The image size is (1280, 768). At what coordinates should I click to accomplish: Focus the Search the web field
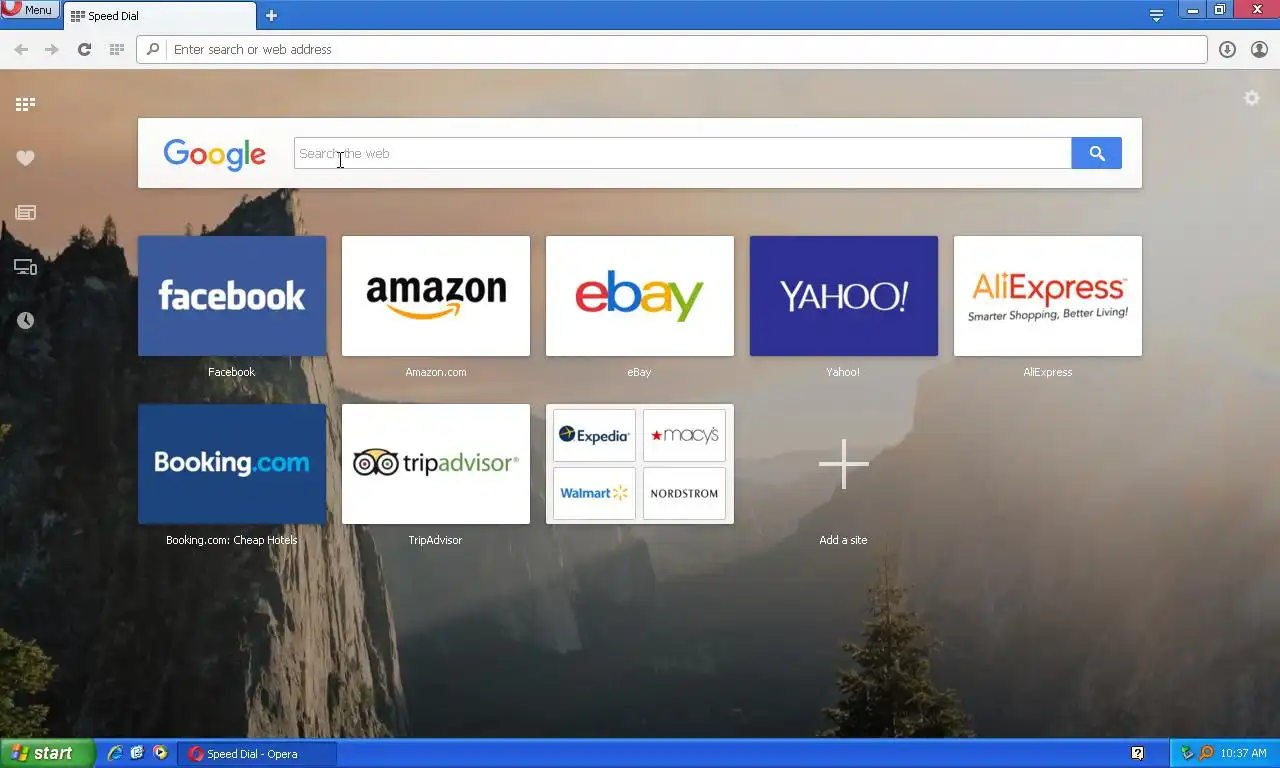[682, 153]
